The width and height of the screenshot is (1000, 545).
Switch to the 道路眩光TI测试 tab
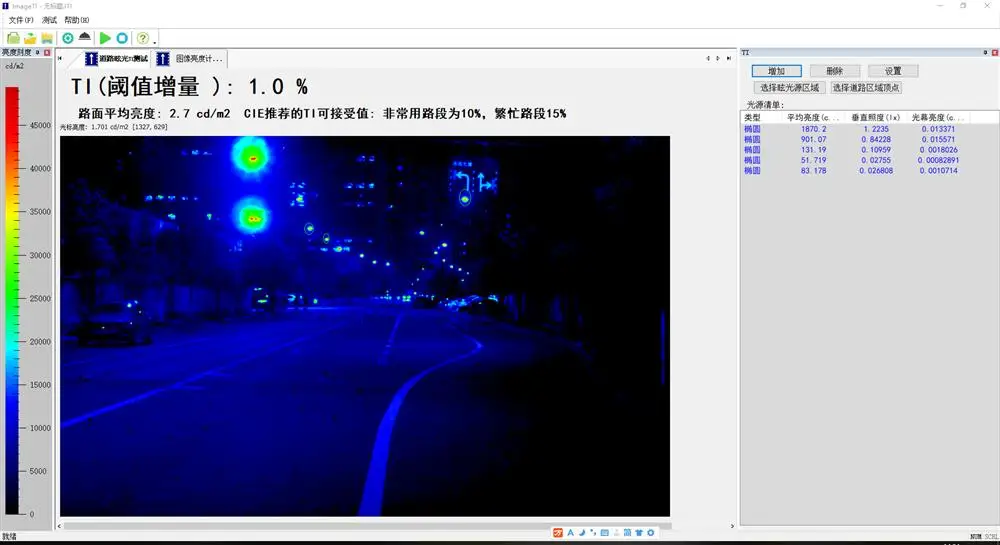coord(117,59)
